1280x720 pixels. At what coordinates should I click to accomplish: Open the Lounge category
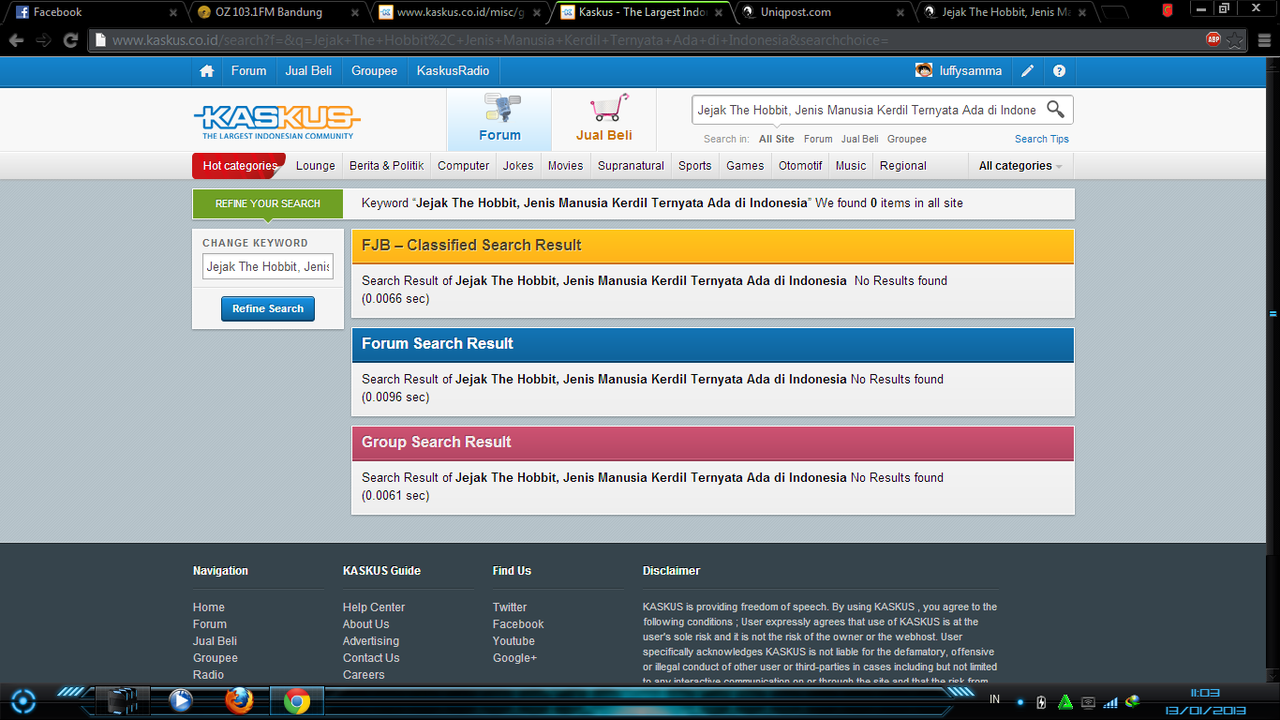(316, 166)
